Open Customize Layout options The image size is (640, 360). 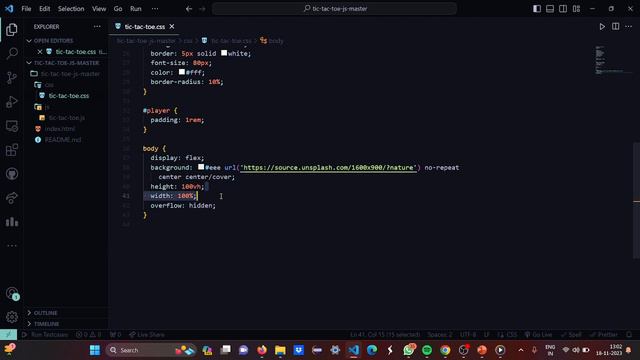pyautogui.click(x=576, y=9)
